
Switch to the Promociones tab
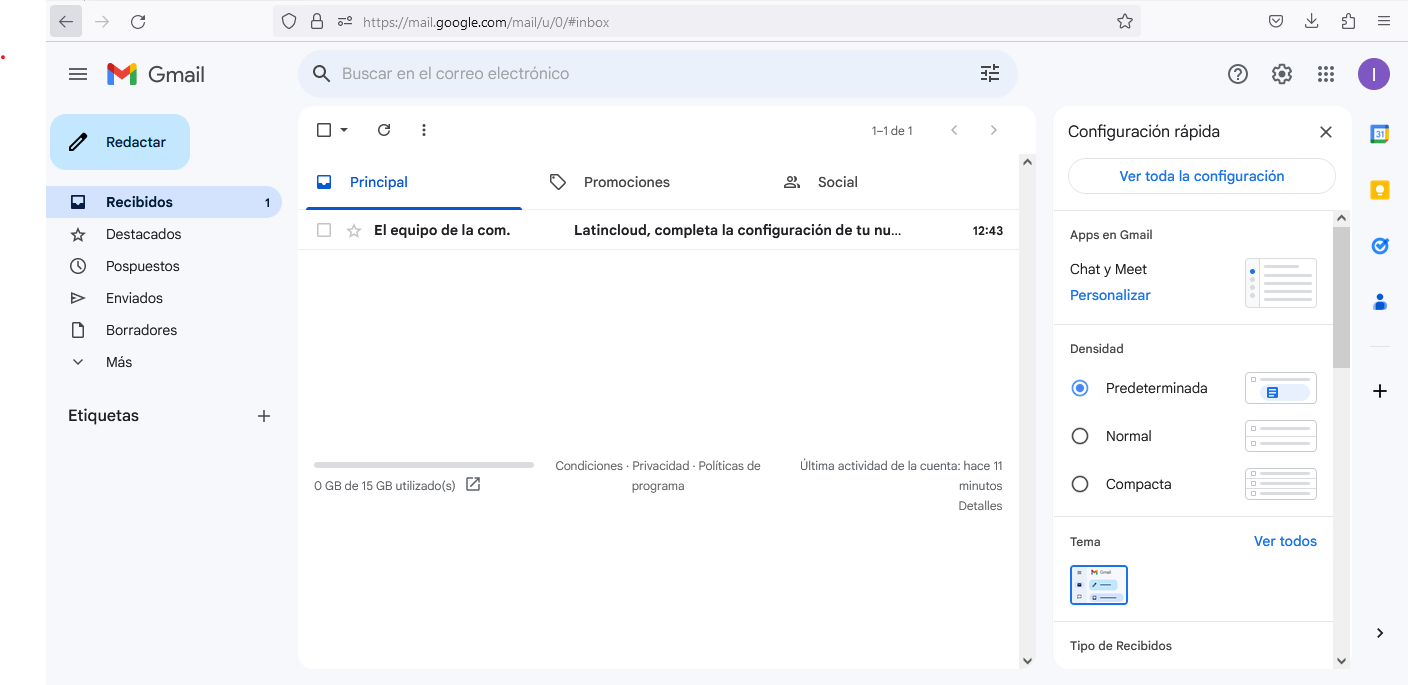click(626, 182)
